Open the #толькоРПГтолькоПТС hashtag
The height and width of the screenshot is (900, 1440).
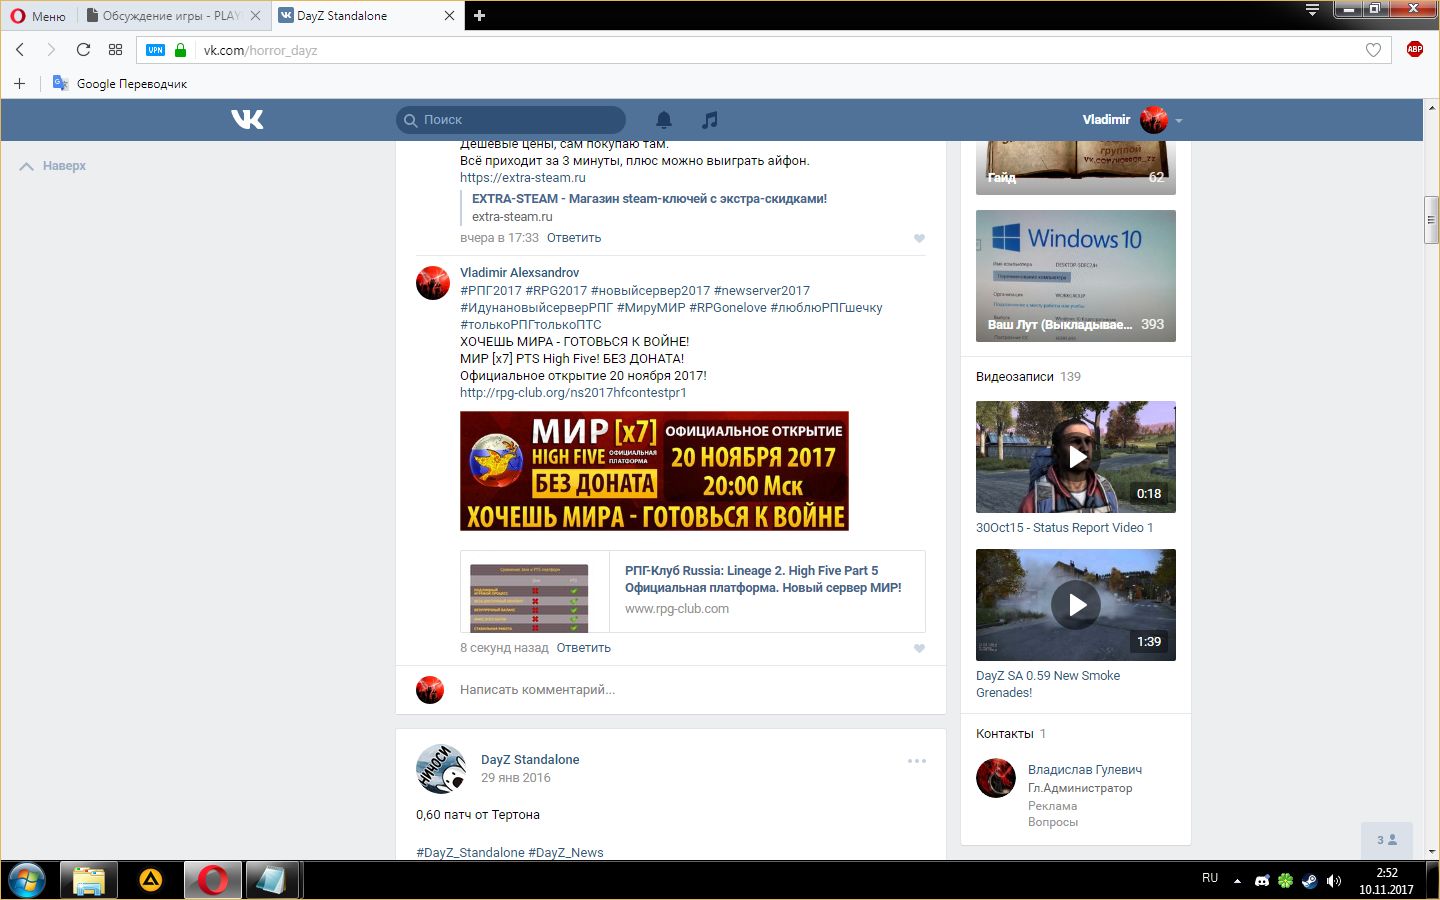coord(531,325)
